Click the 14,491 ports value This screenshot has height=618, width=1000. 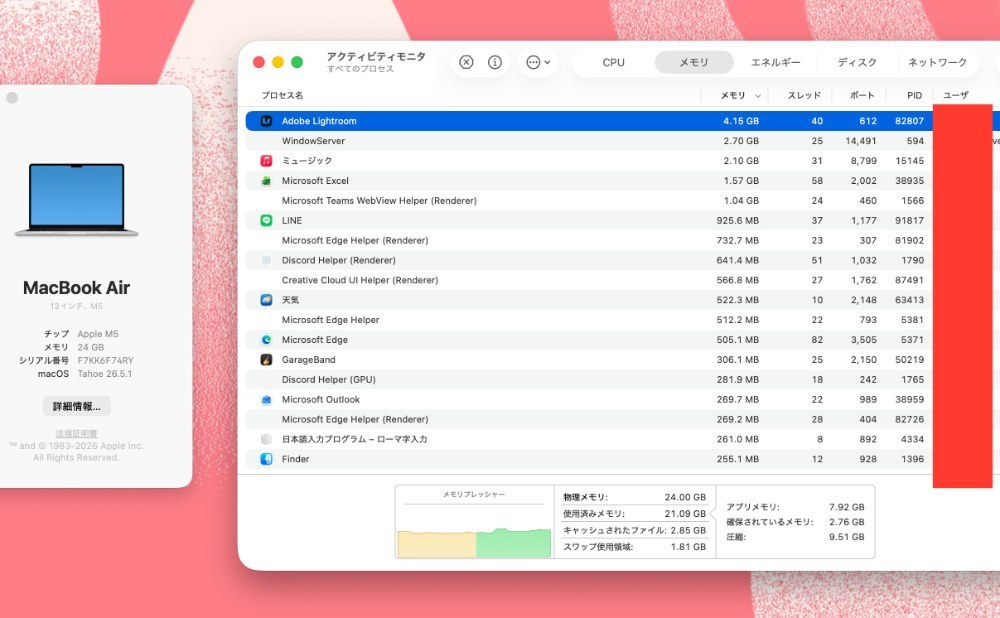click(861, 140)
